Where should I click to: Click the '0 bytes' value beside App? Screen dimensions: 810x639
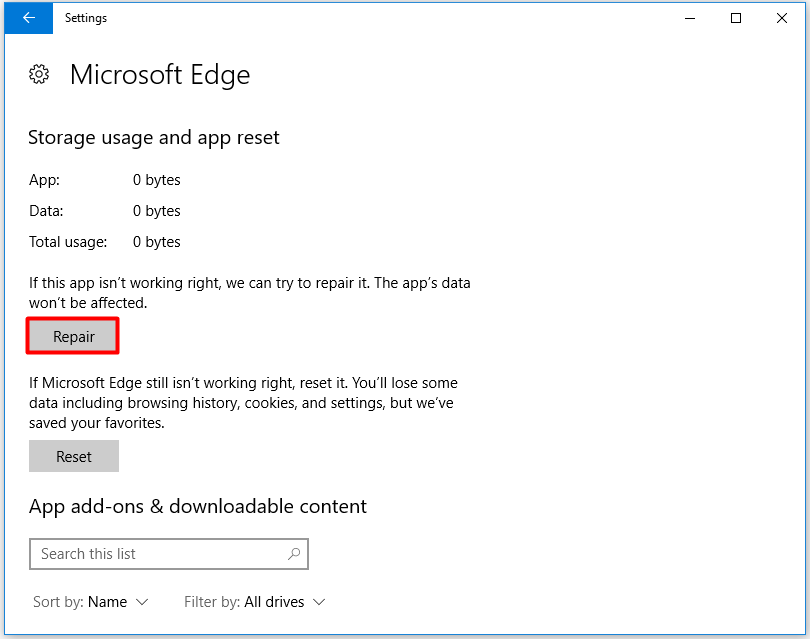coord(157,180)
